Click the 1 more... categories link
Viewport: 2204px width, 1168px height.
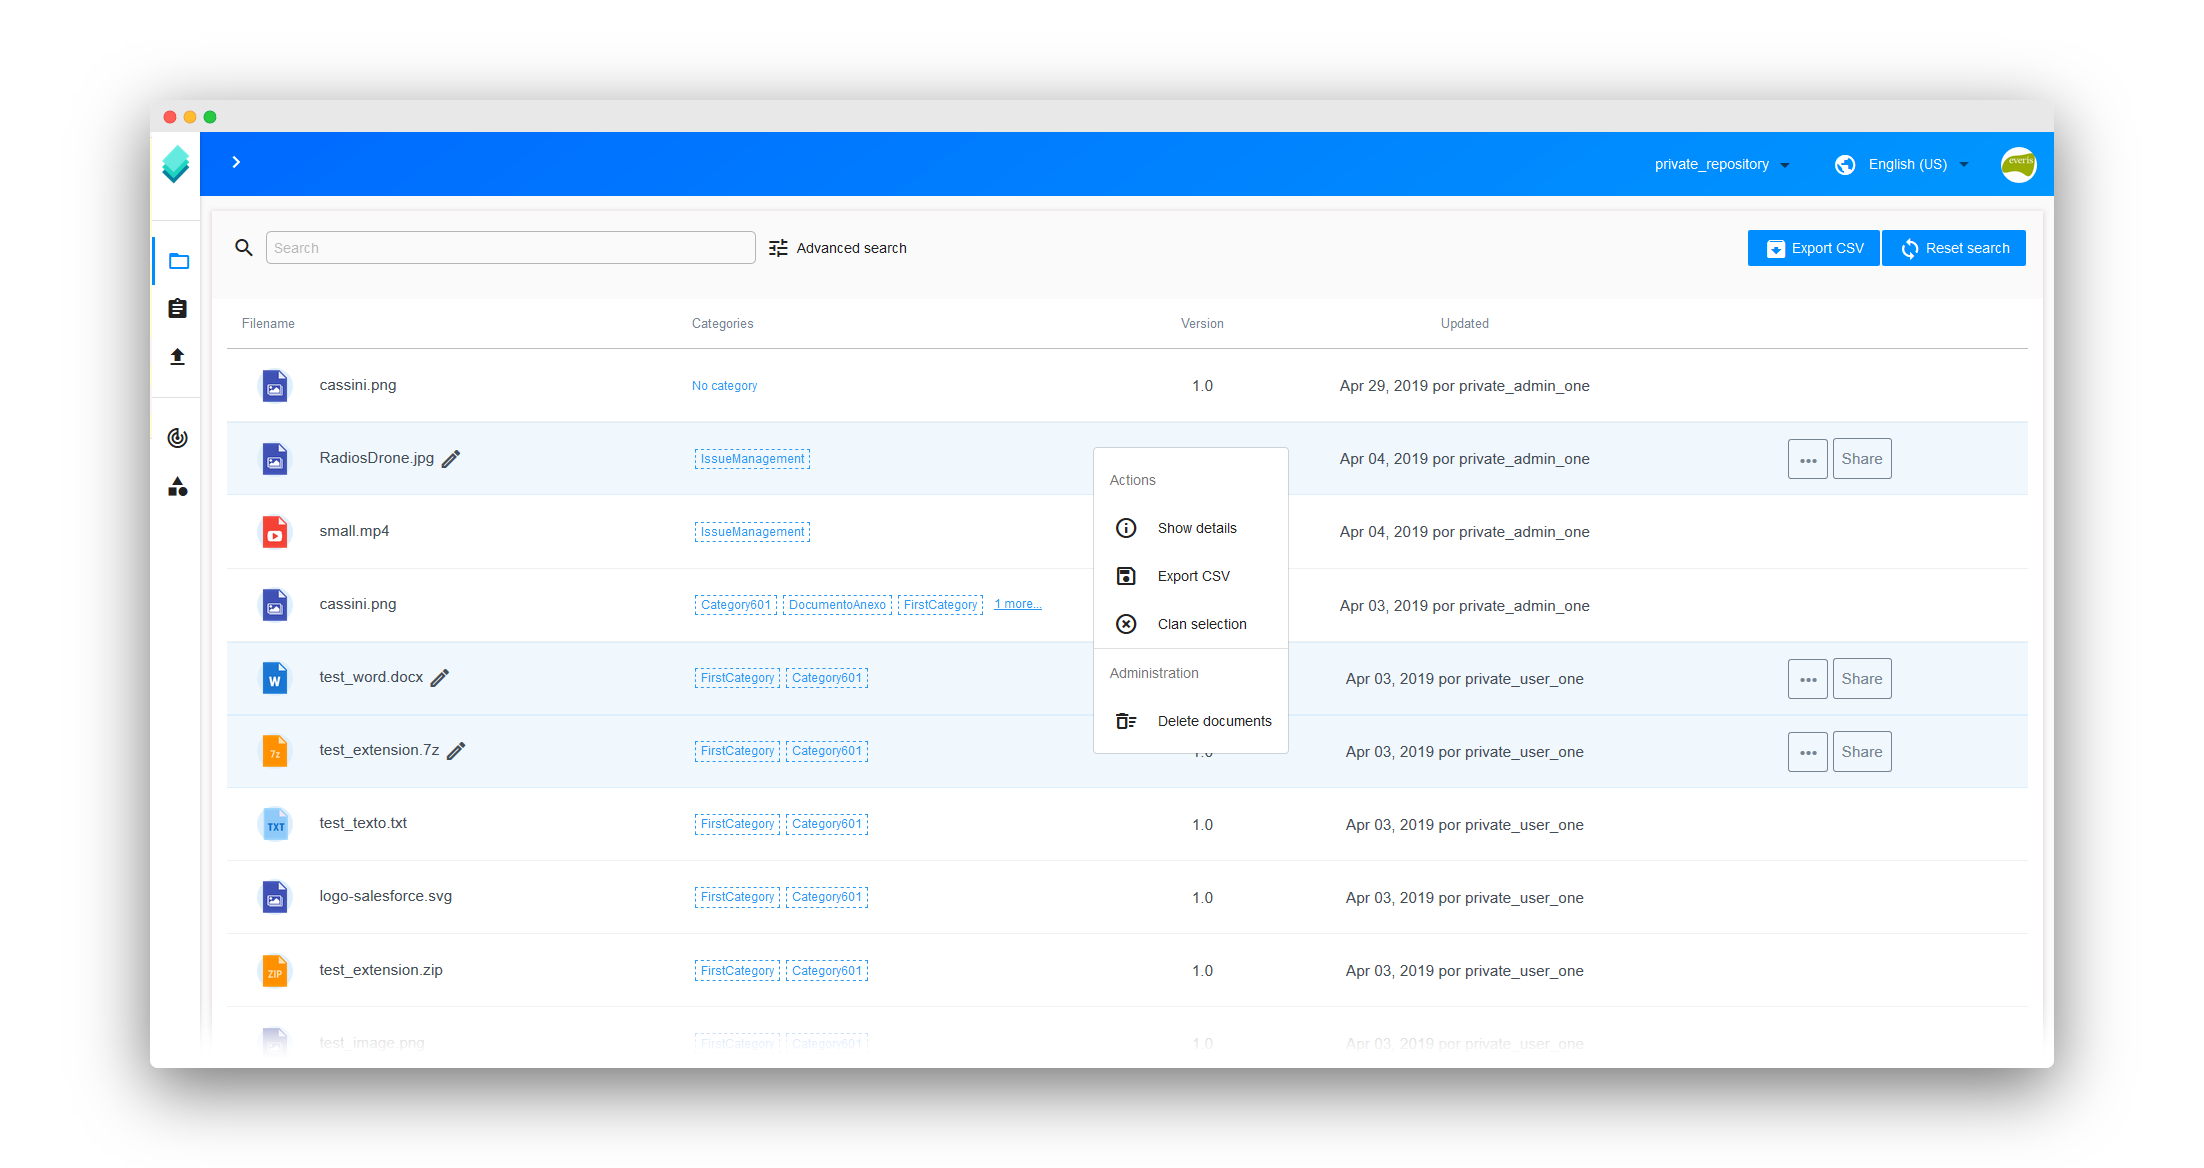pos(1017,604)
